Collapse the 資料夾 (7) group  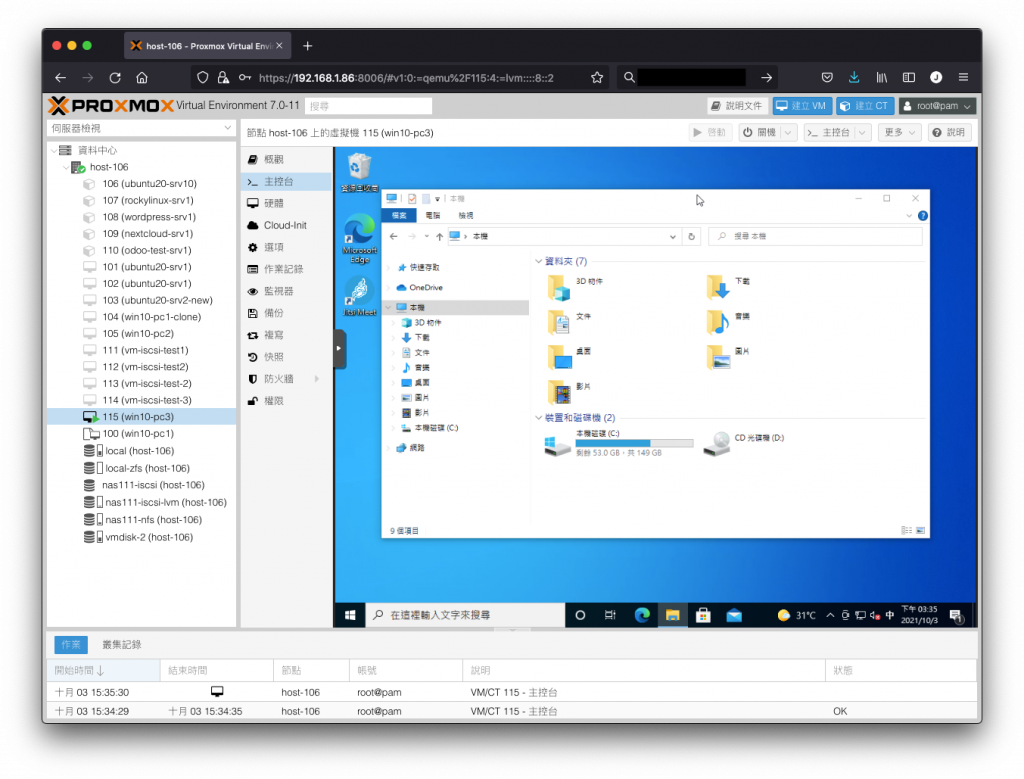point(539,261)
